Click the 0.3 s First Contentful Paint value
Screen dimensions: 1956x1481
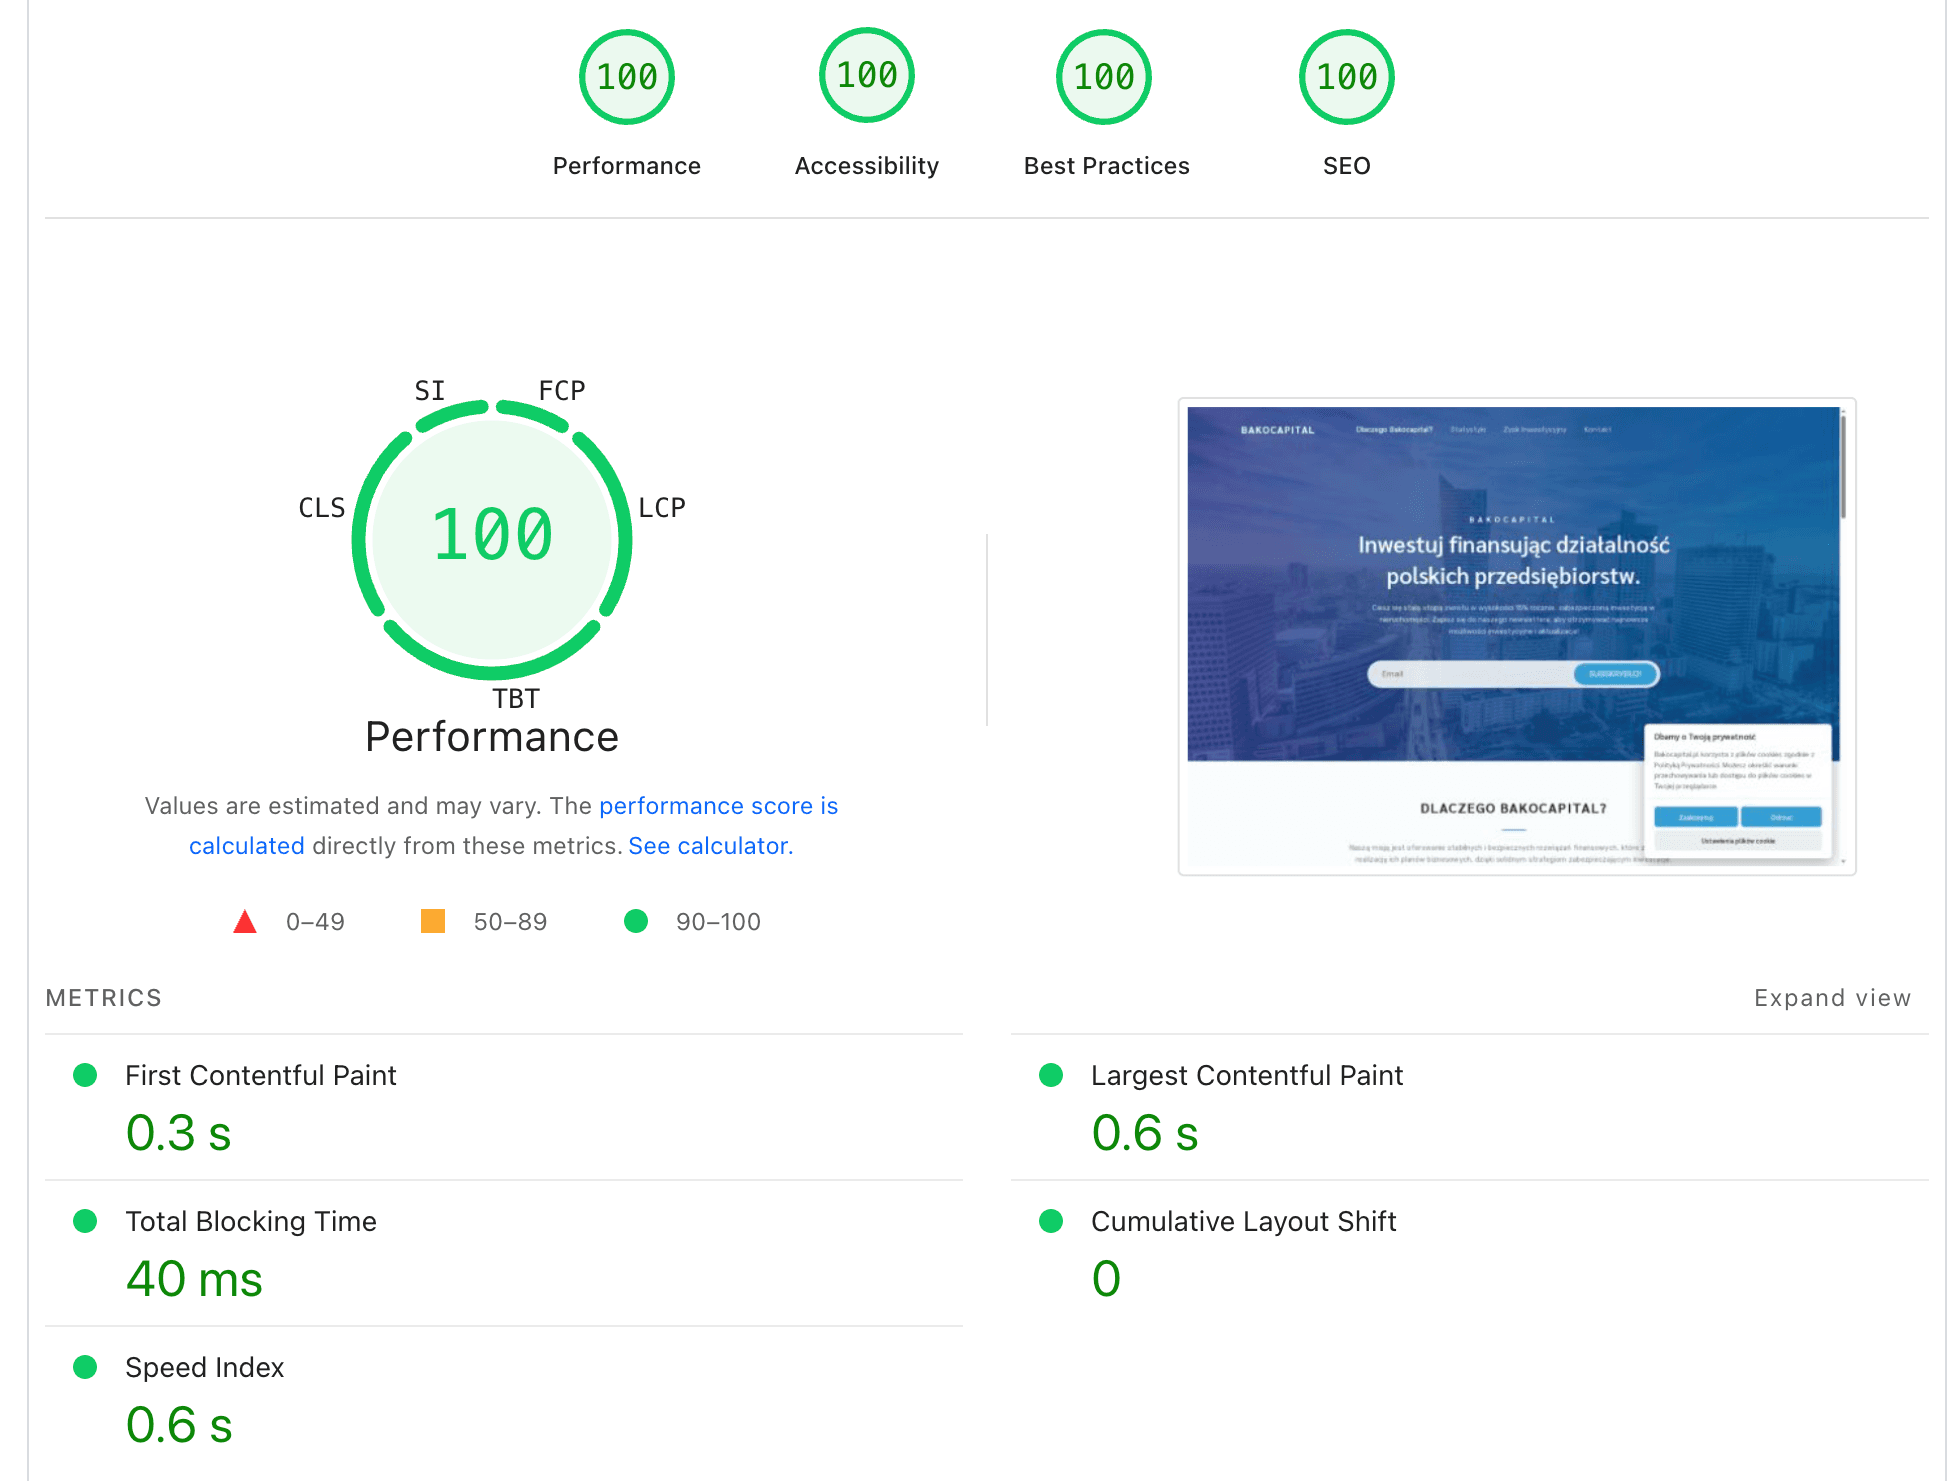(179, 1133)
